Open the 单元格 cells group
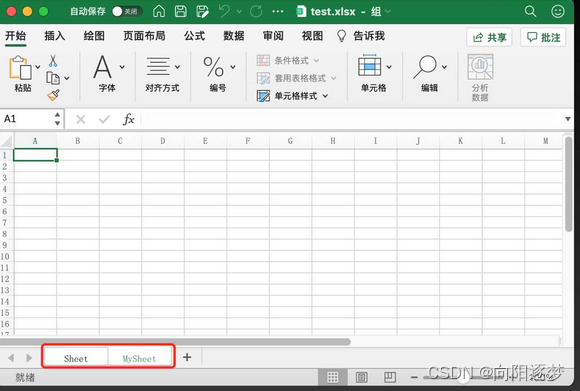Image resolution: width=580 pixels, height=391 pixels. click(374, 73)
